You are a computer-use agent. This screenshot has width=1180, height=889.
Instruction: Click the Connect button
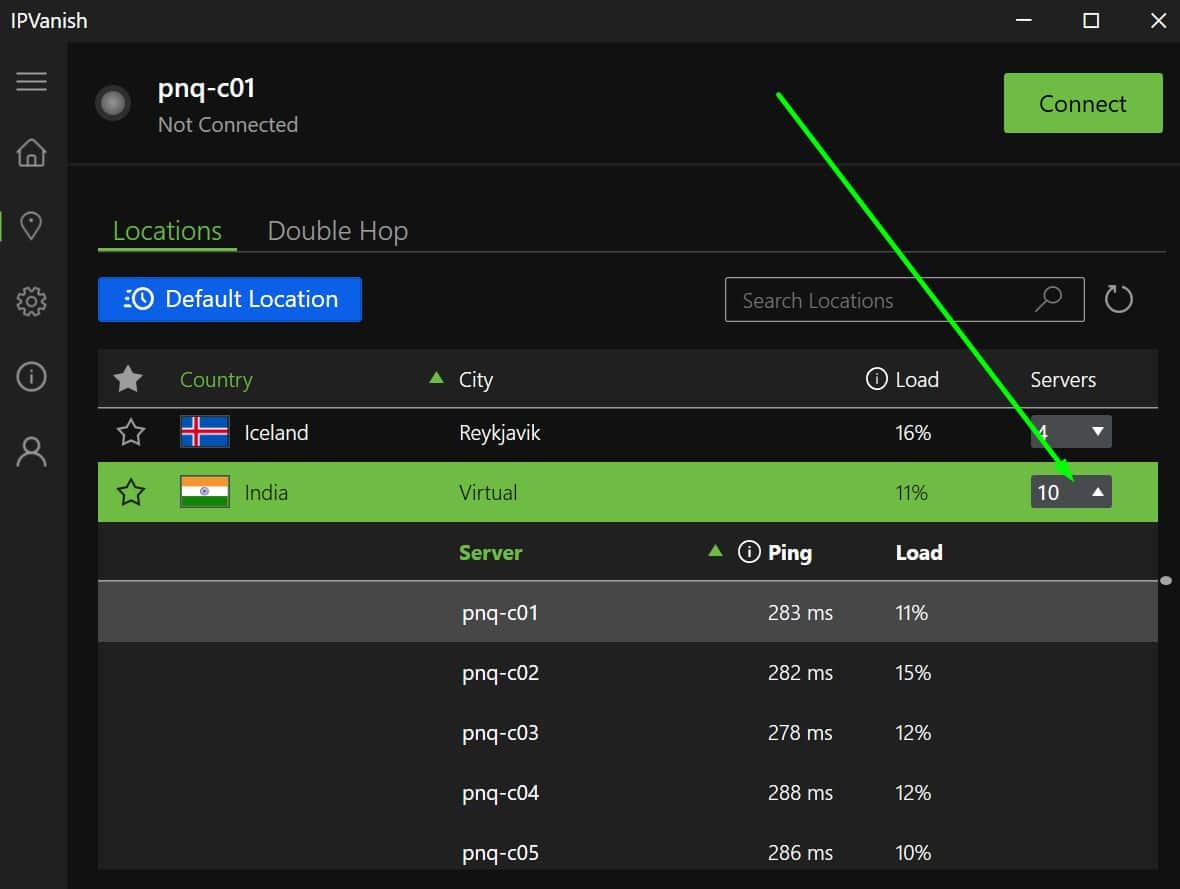[x=1083, y=103]
